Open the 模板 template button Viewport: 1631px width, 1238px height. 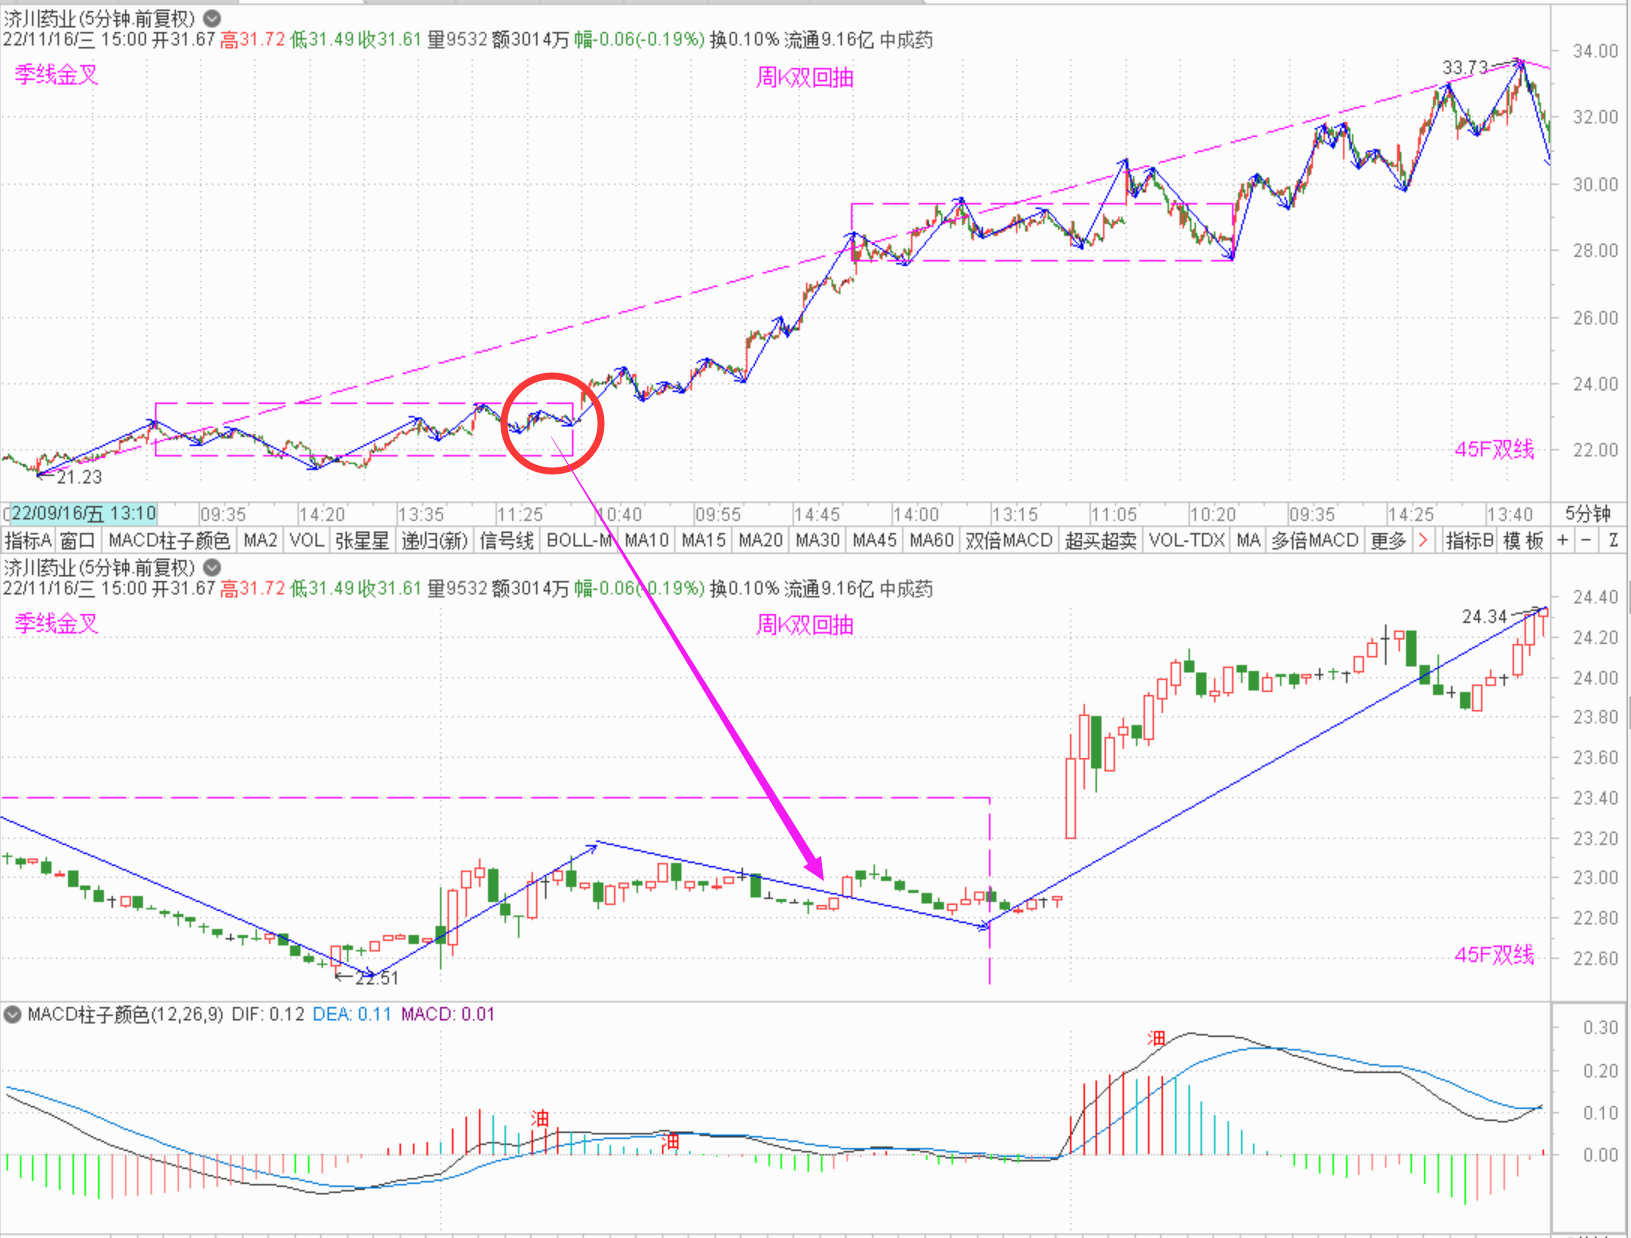pyautogui.click(x=1523, y=541)
